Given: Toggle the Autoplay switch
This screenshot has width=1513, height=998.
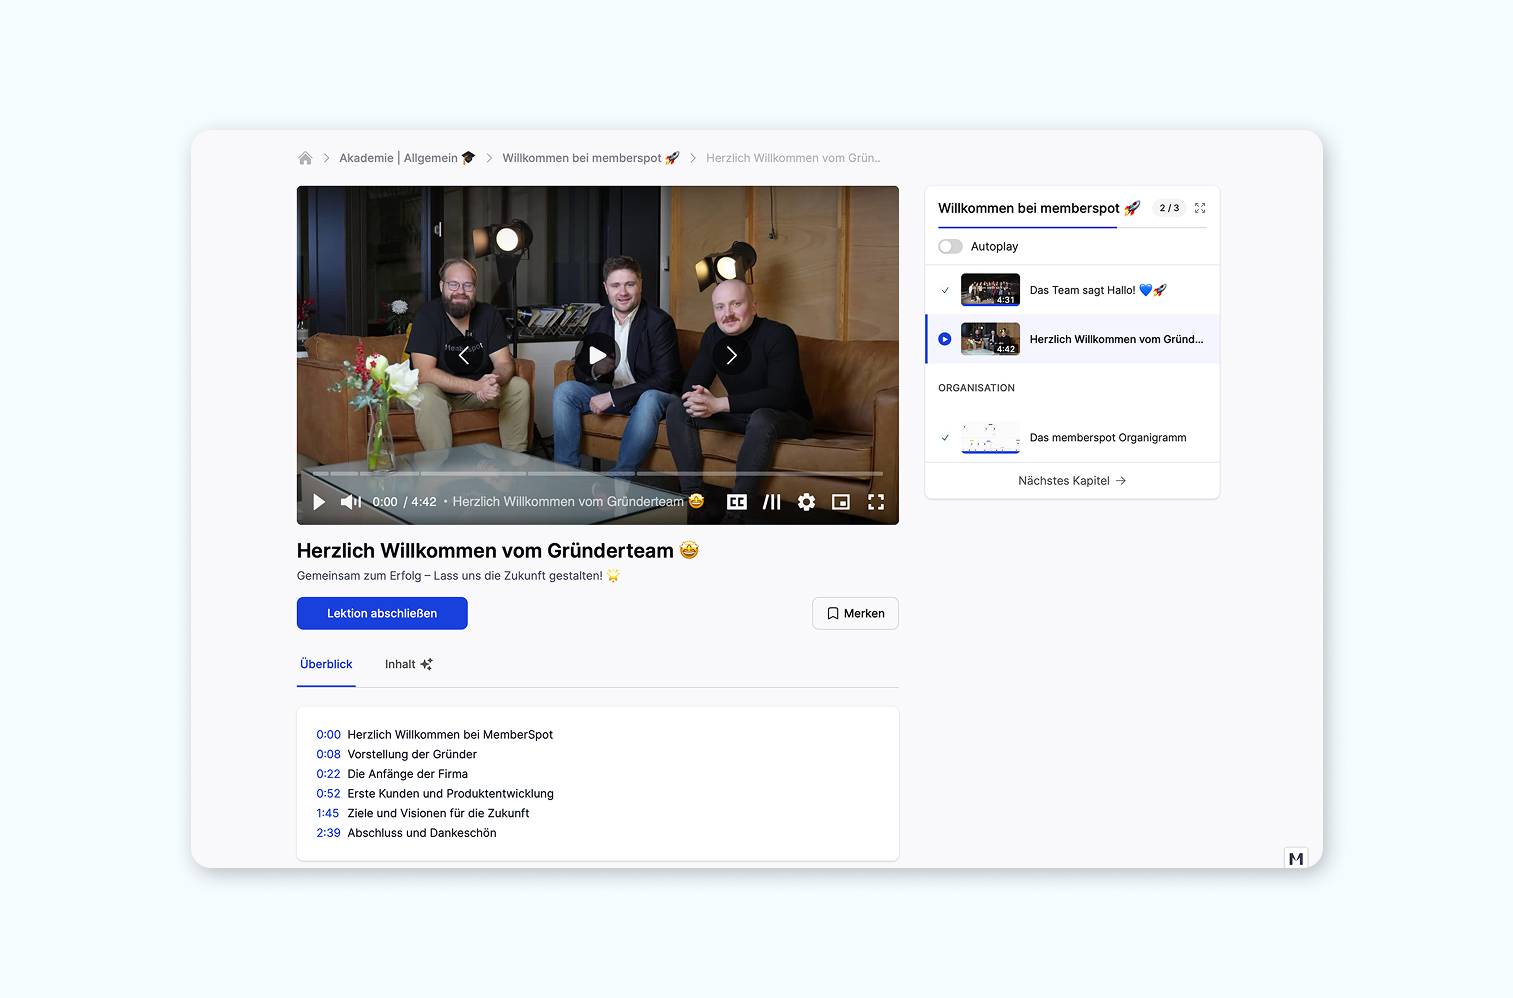Looking at the screenshot, I should coord(950,246).
